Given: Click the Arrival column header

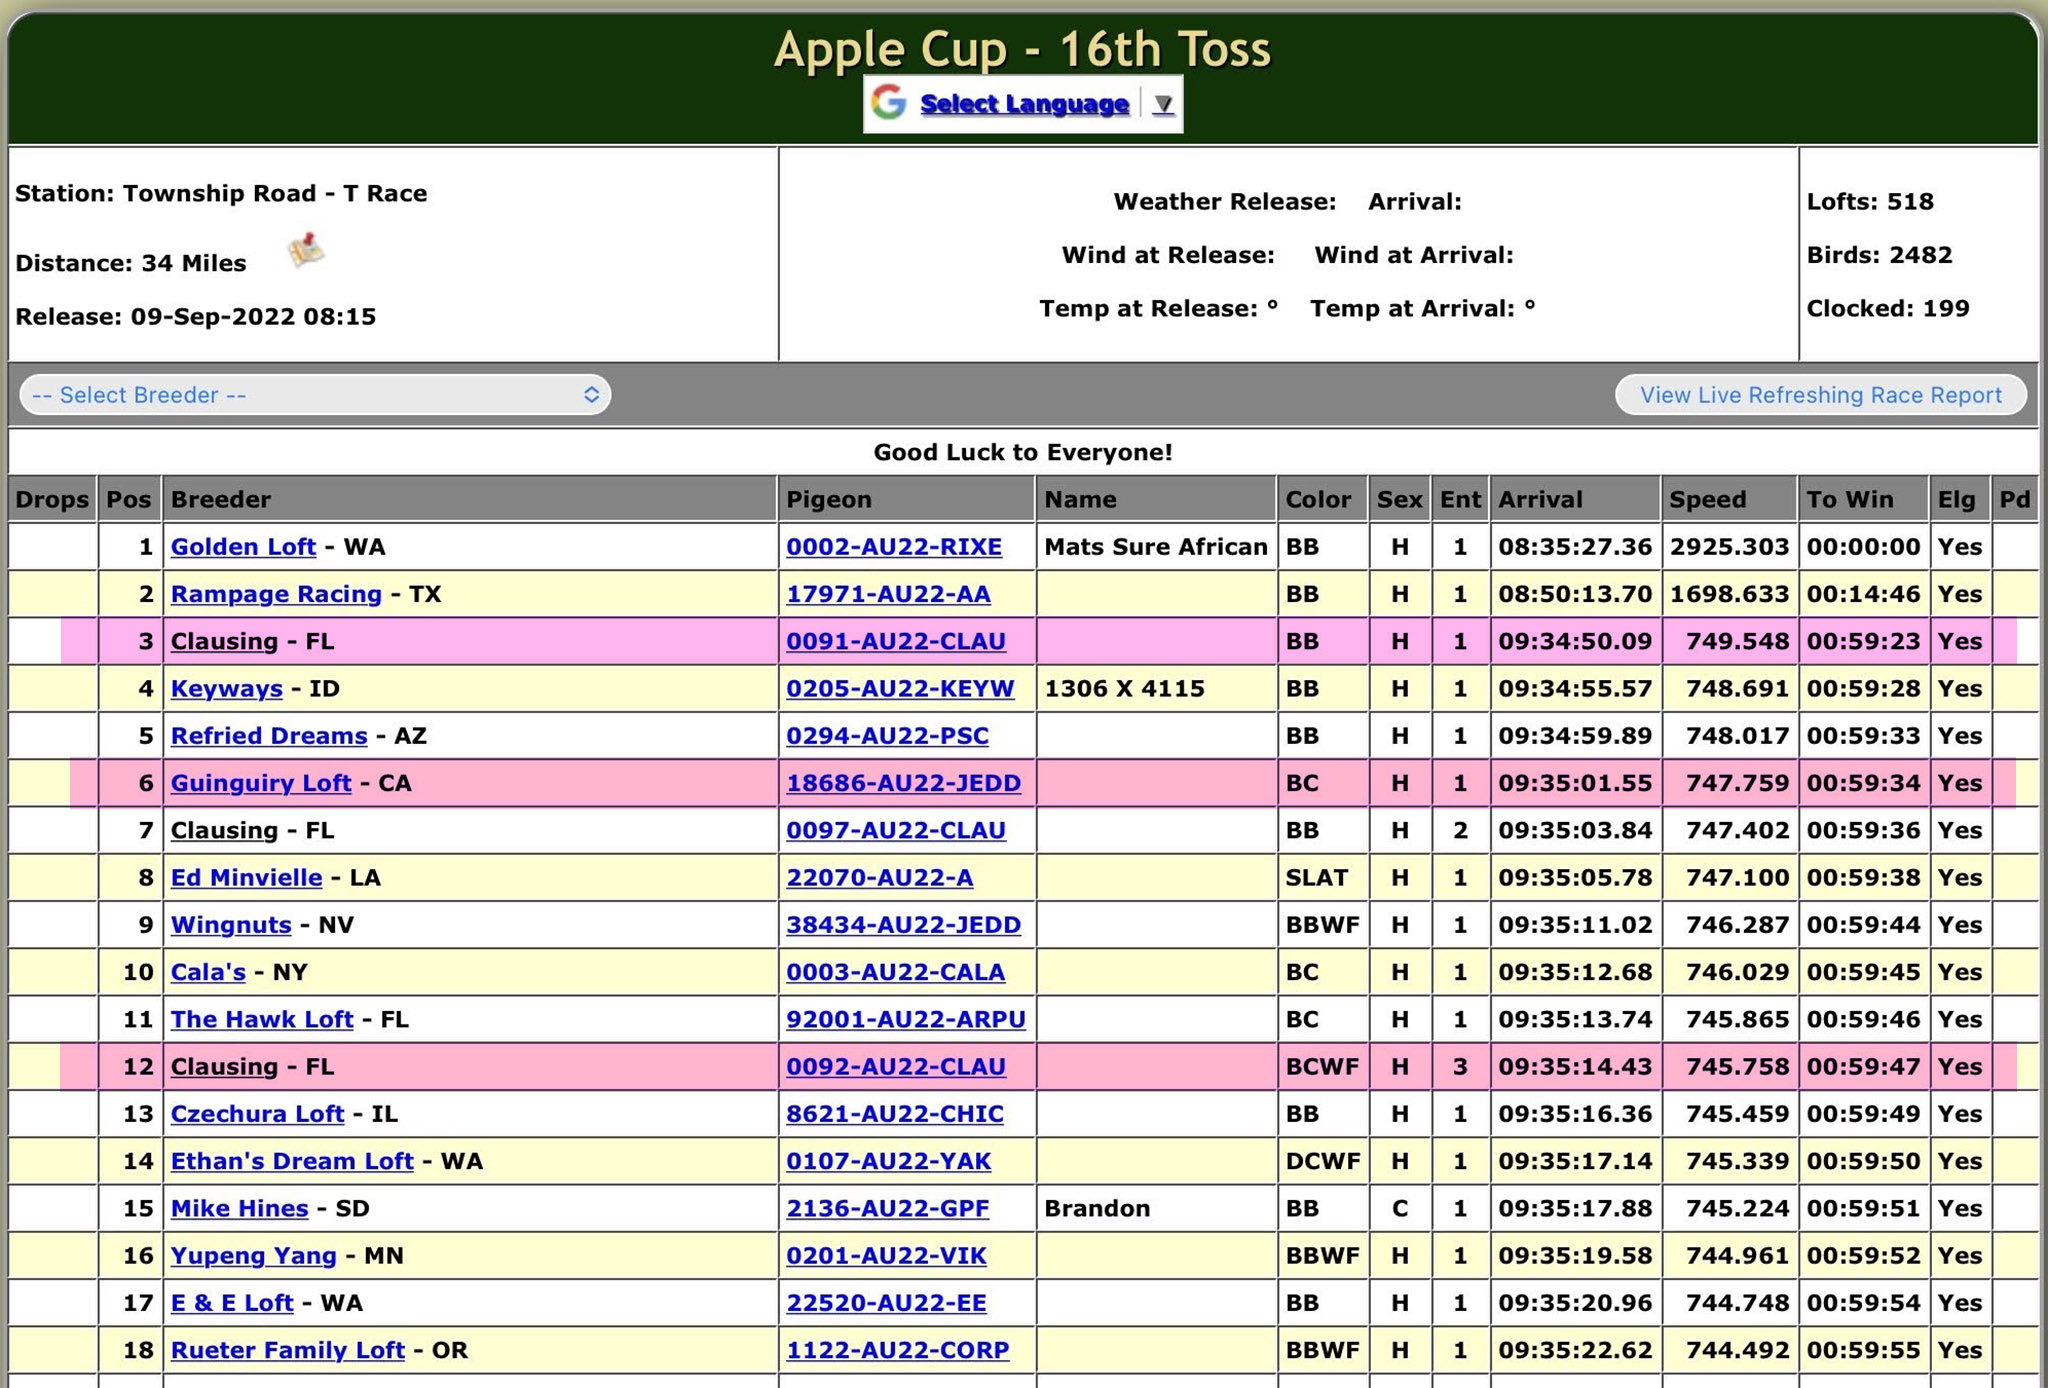Looking at the screenshot, I should click(x=1540, y=500).
